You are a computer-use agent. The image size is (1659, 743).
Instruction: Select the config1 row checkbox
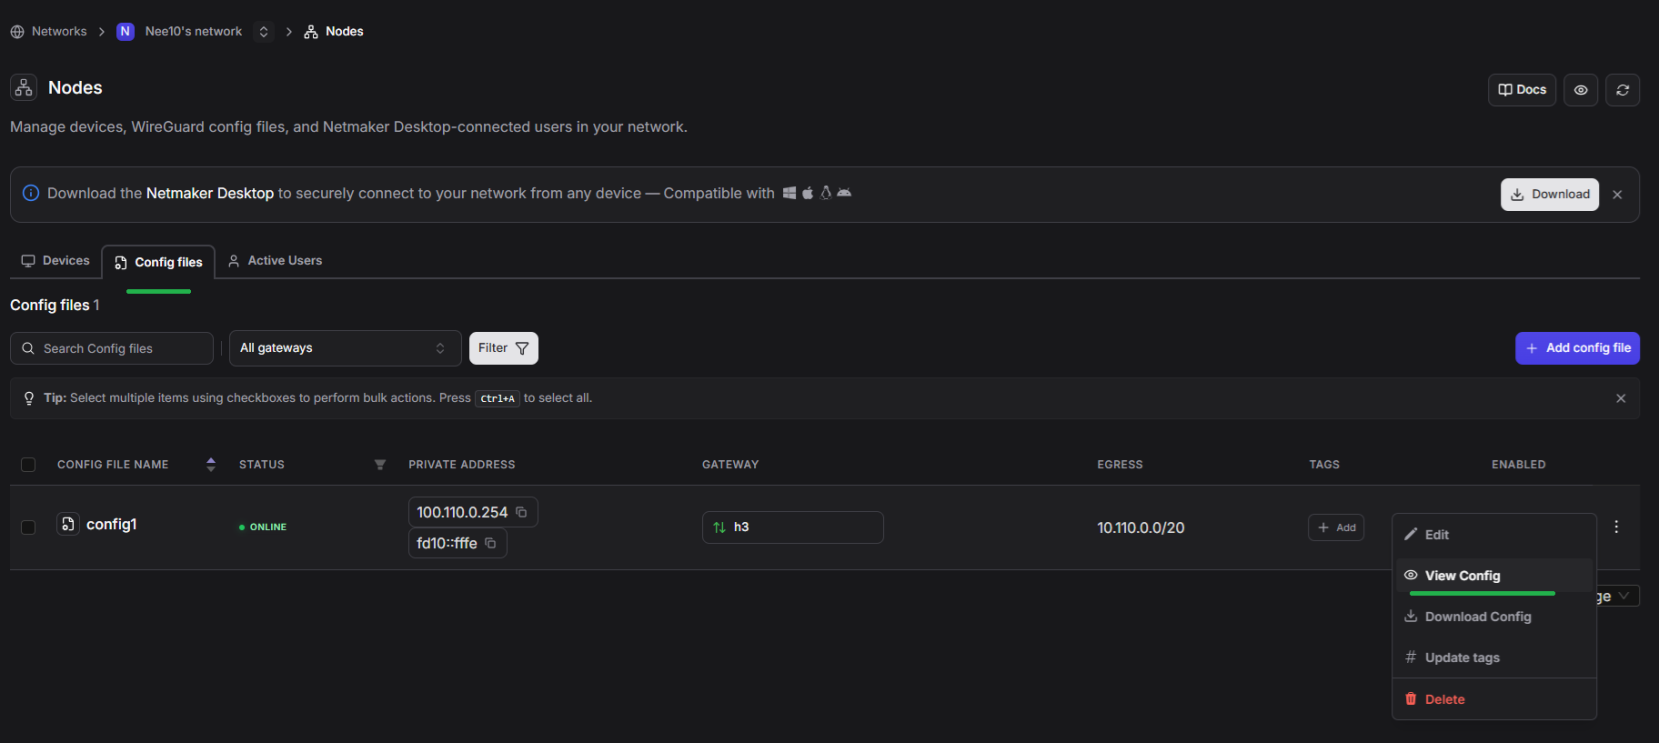pyautogui.click(x=28, y=527)
